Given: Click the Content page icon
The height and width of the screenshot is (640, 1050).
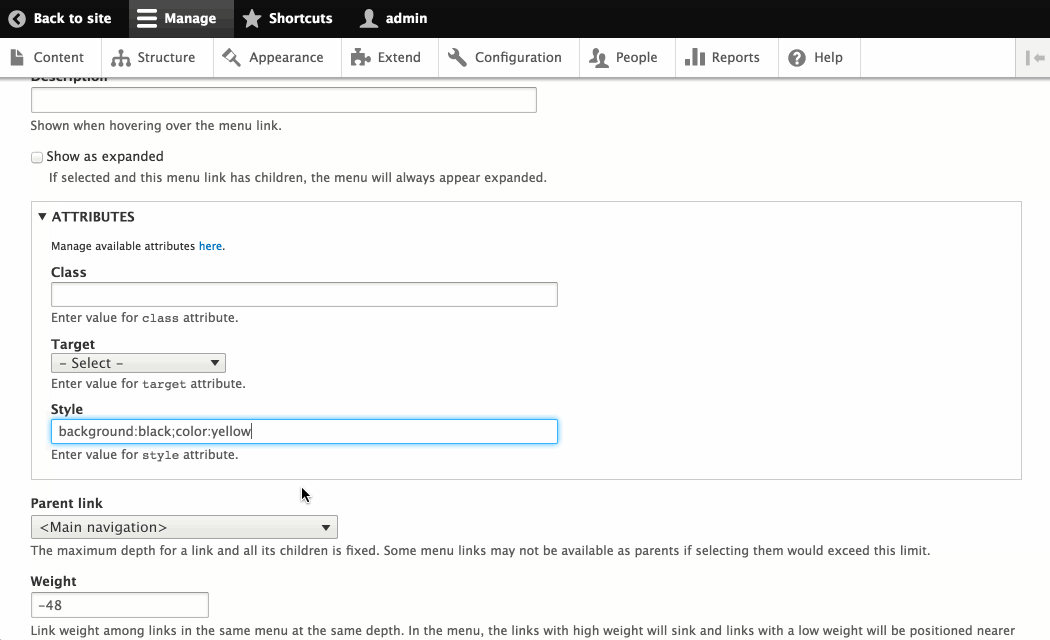Looking at the screenshot, I should pyautogui.click(x=17, y=58).
